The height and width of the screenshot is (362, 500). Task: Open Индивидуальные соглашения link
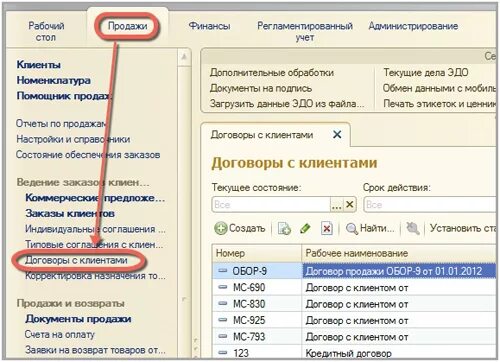point(95,229)
